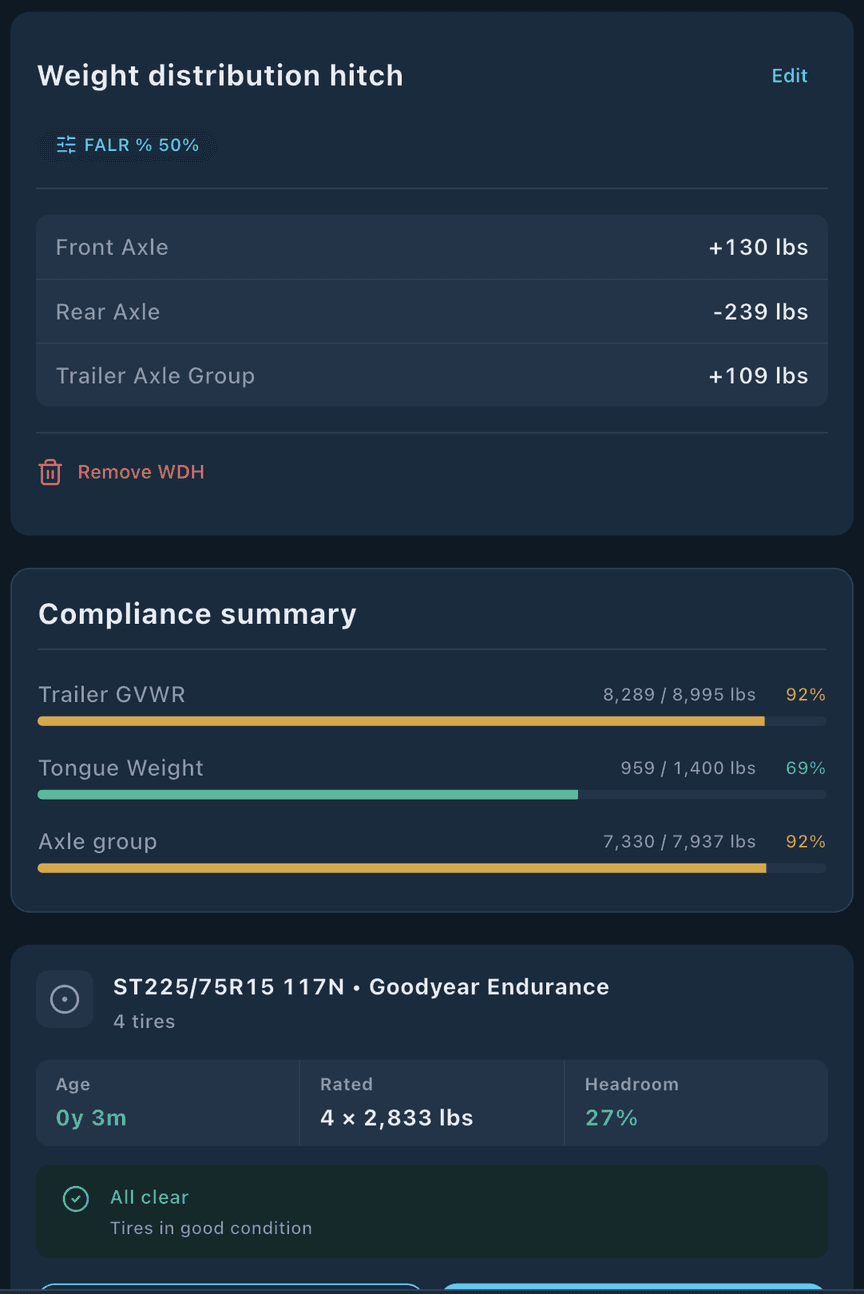Click the -239 lbs value
This screenshot has height=1294, width=864.
[x=760, y=312]
